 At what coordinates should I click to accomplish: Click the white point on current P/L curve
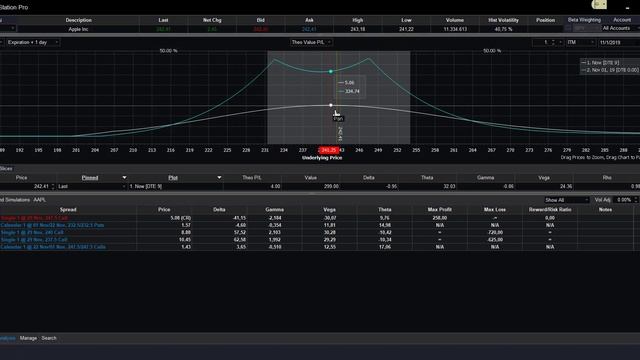331,105
